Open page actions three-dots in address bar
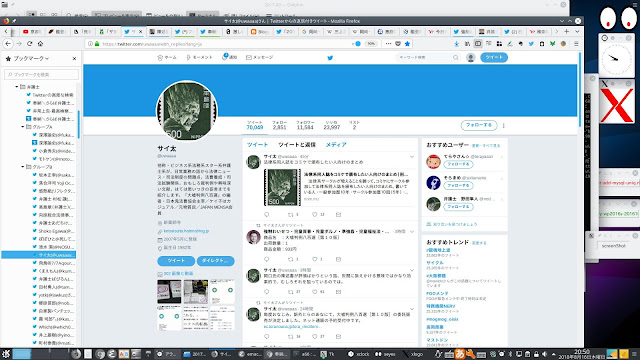Image resolution: width=640 pixels, height=360 pixels. 388,44
